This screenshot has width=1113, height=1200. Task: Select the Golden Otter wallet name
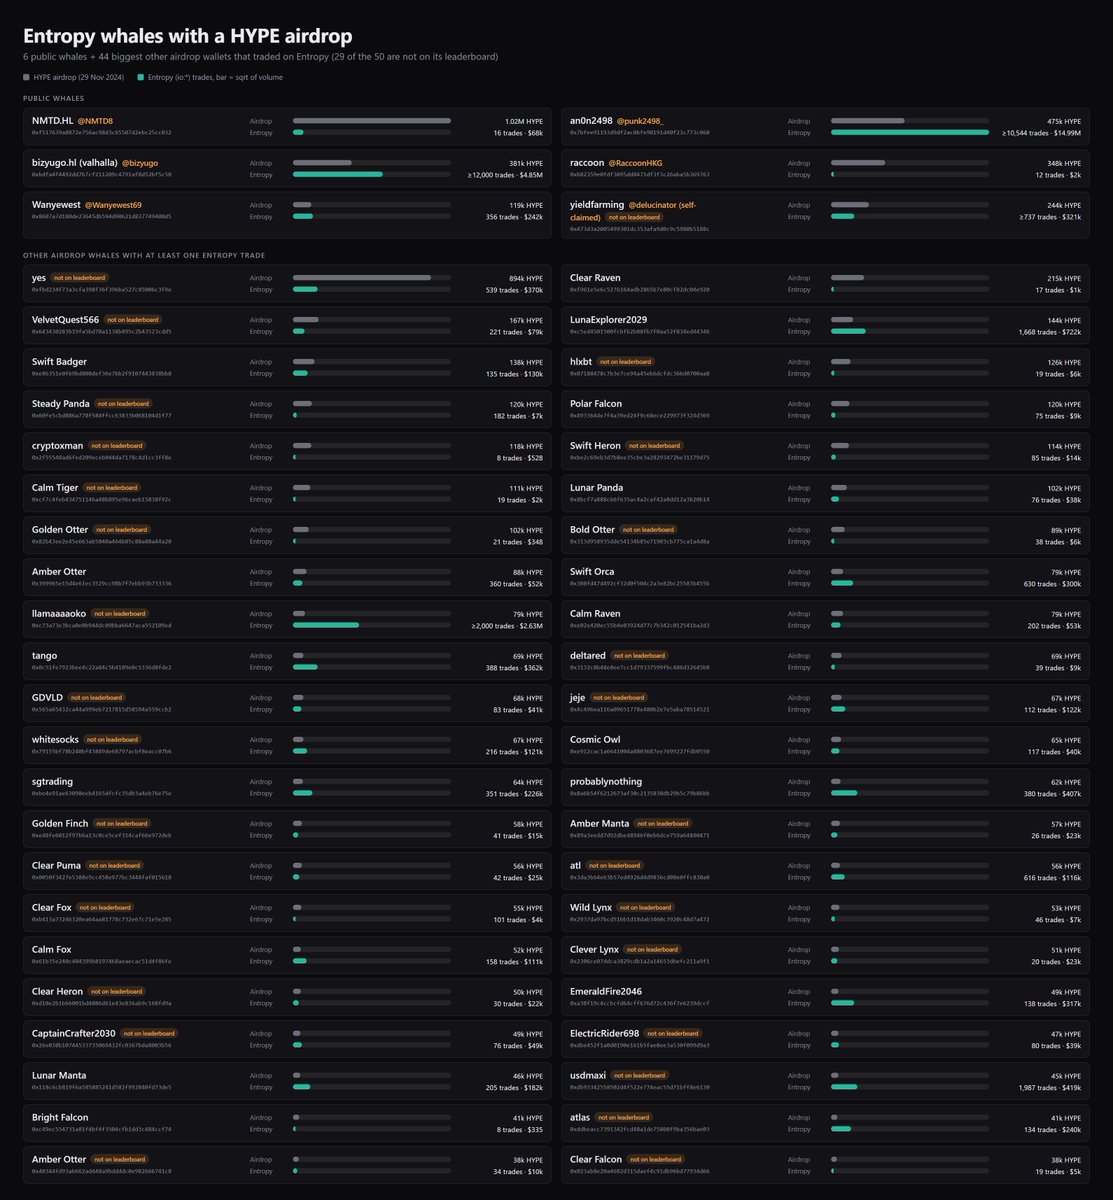click(60, 530)
